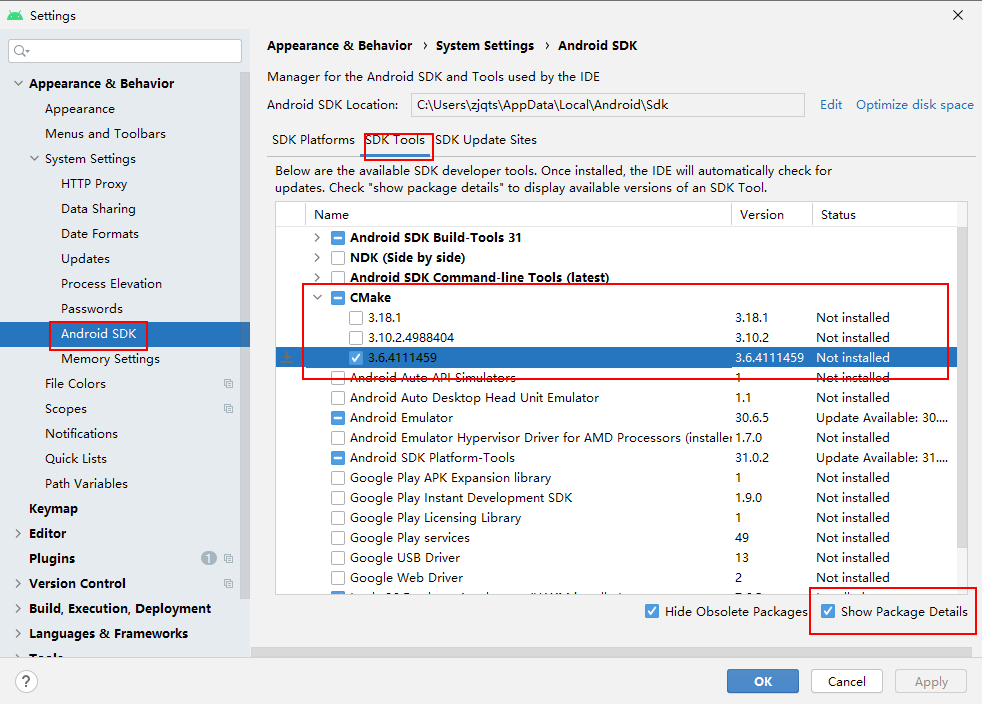Expand the Languages & Frameworks section
Screen dimensions: 982x704
[18, 633]
